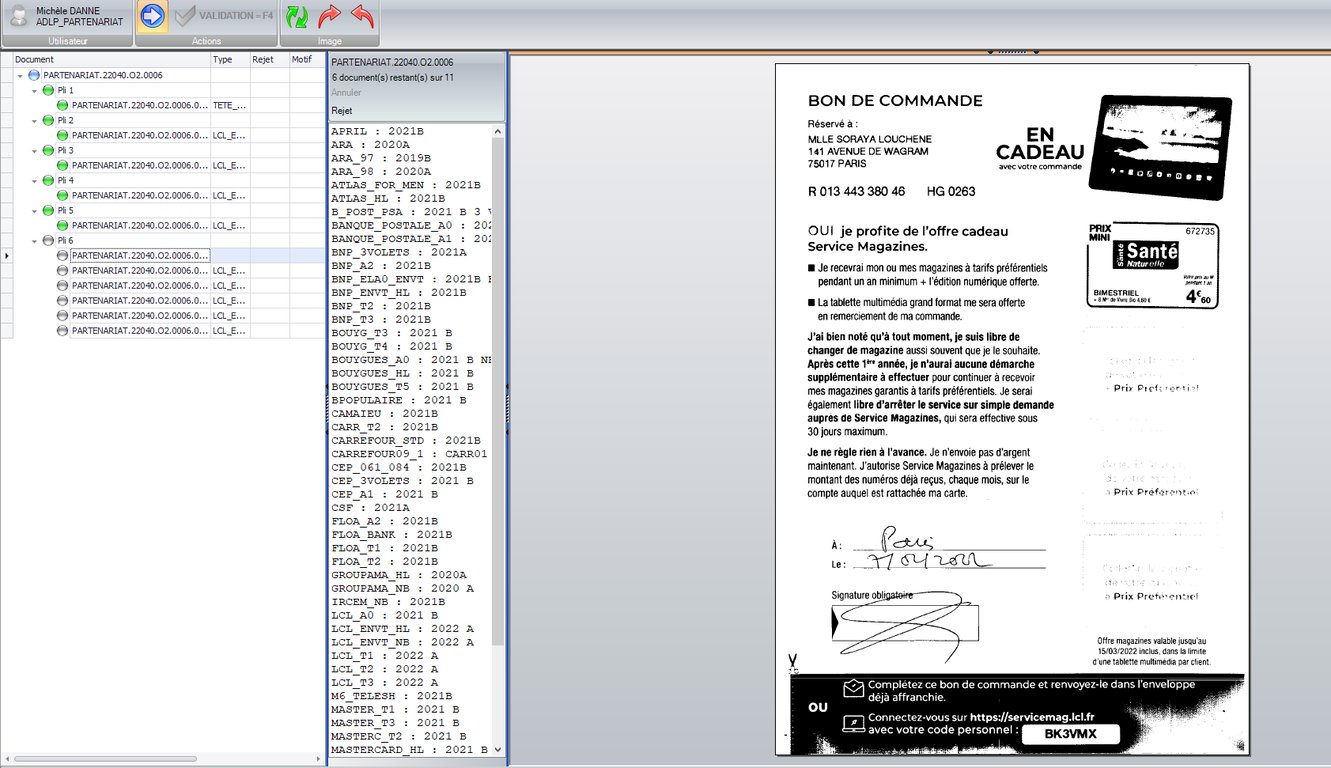The height and width of the screenshot is (768, 1331).
Task: Click the VALIDATION = F4 checkmark icon
Action: pos(184,15)
